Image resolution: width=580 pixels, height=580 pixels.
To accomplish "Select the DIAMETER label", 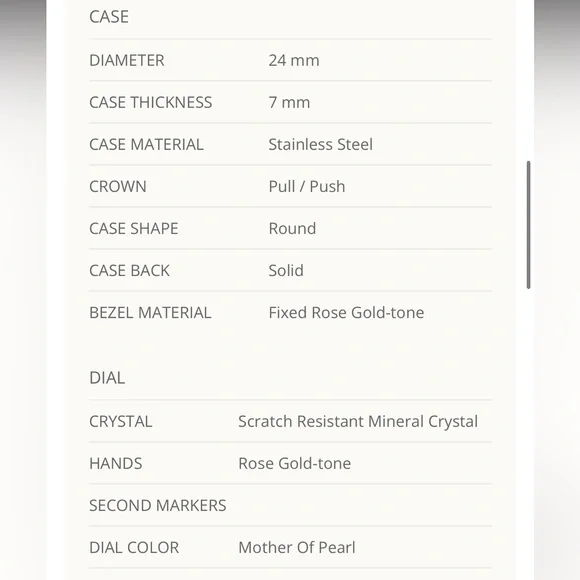I will click(x=127, y=60).
